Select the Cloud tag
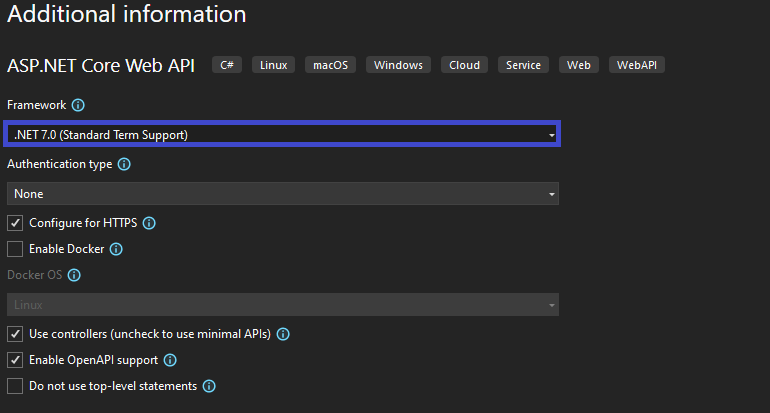This screenshot has height=413, width=770. tap(465, 65)
